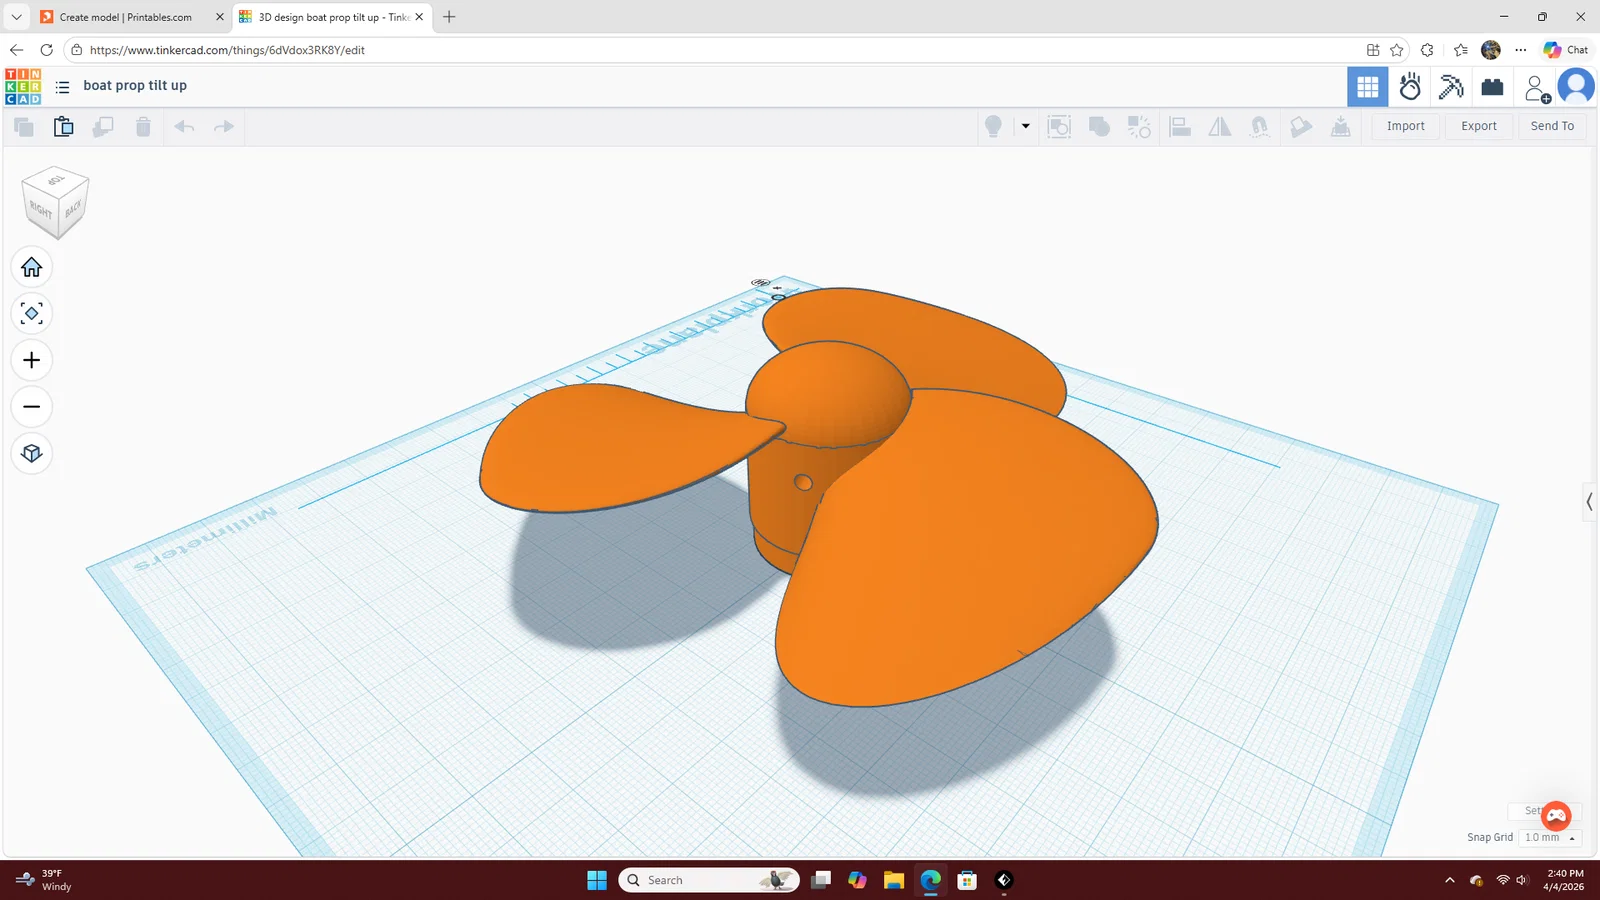
Task: Redo the last undone action
Action: (224, 126)
